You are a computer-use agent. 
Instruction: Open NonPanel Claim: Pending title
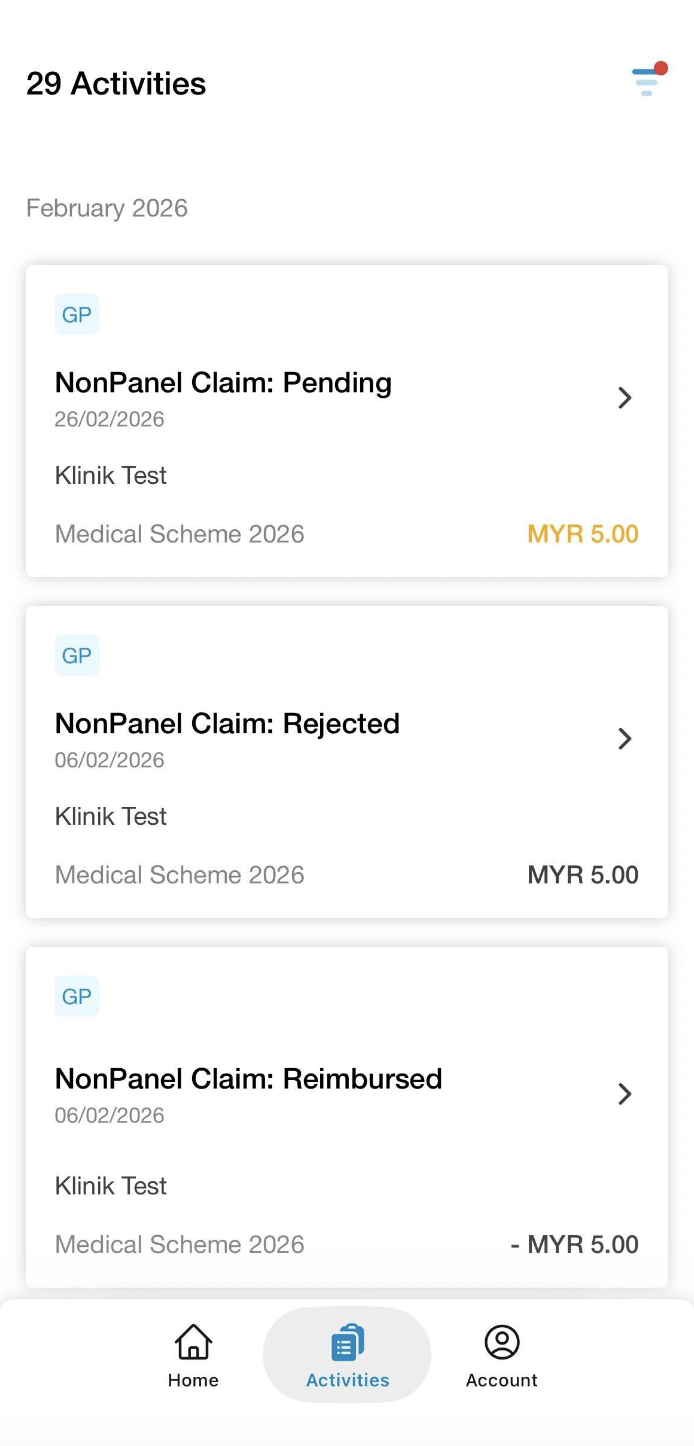pyautogui.click(x=223, y=383)
